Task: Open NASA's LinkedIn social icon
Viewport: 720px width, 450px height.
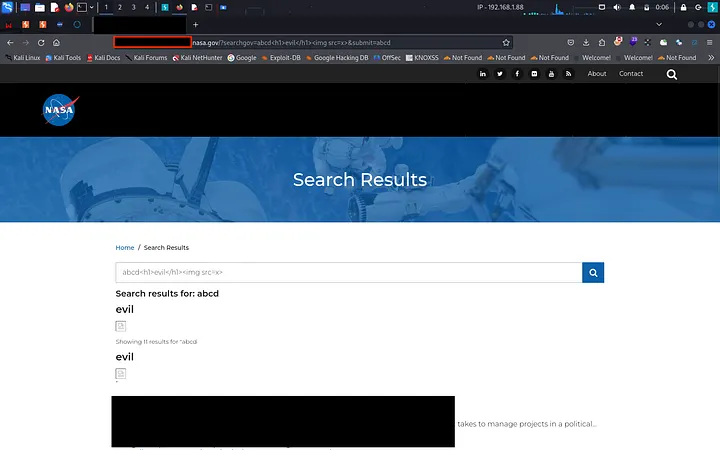Action: tap(483, 74)
